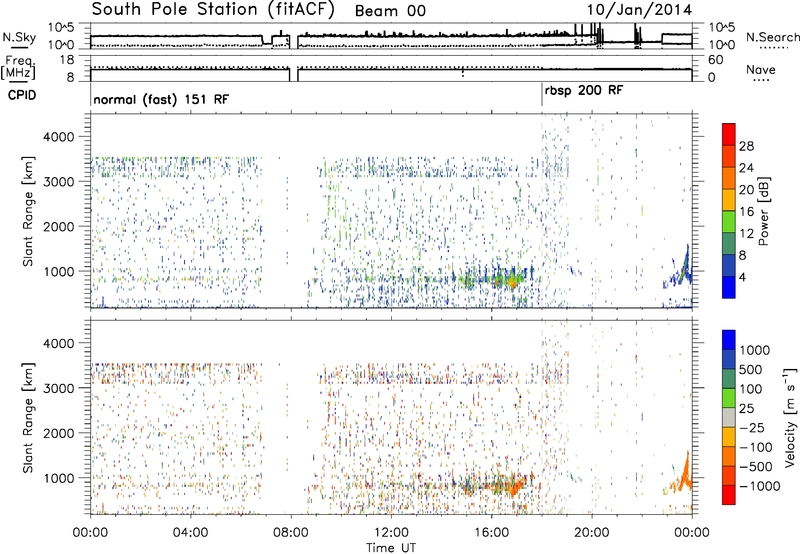This screenshot has width=800, height=554.
Task: Click the "20:00" time tick label
Action: [x=592, y=532]
